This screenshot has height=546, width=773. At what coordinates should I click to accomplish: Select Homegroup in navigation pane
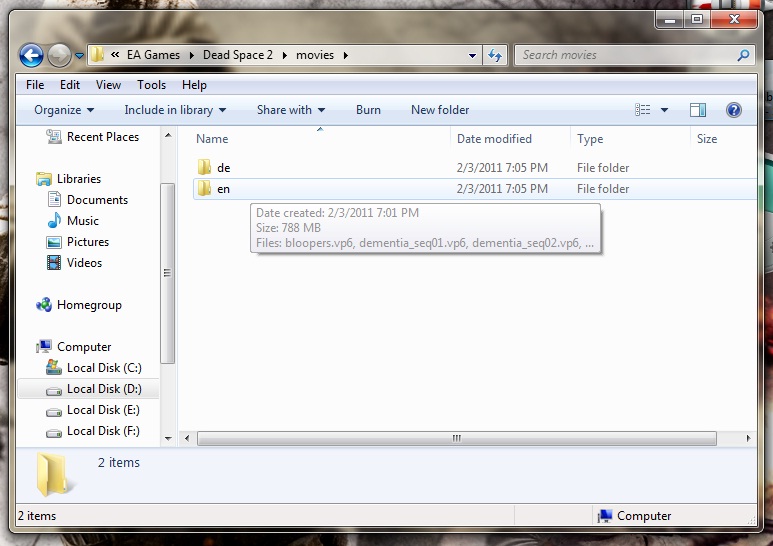[89, 306]
